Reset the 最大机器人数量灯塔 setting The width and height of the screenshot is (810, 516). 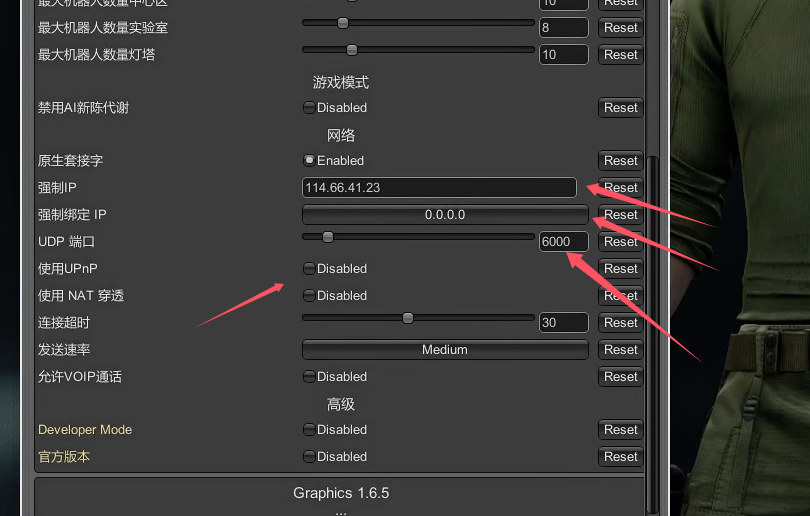pos(620,55)
